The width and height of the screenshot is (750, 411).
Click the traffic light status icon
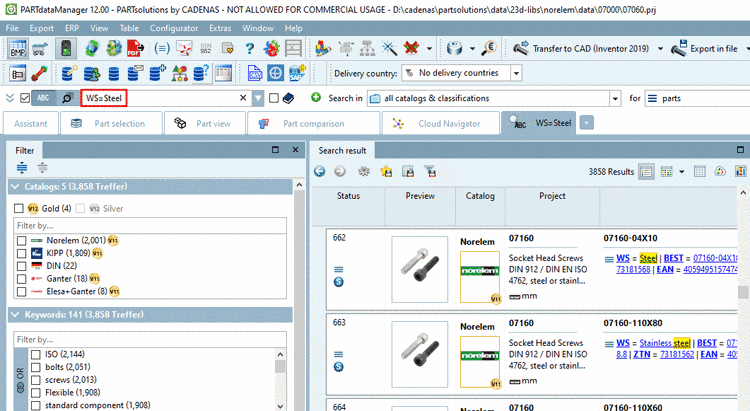(66, 48)
